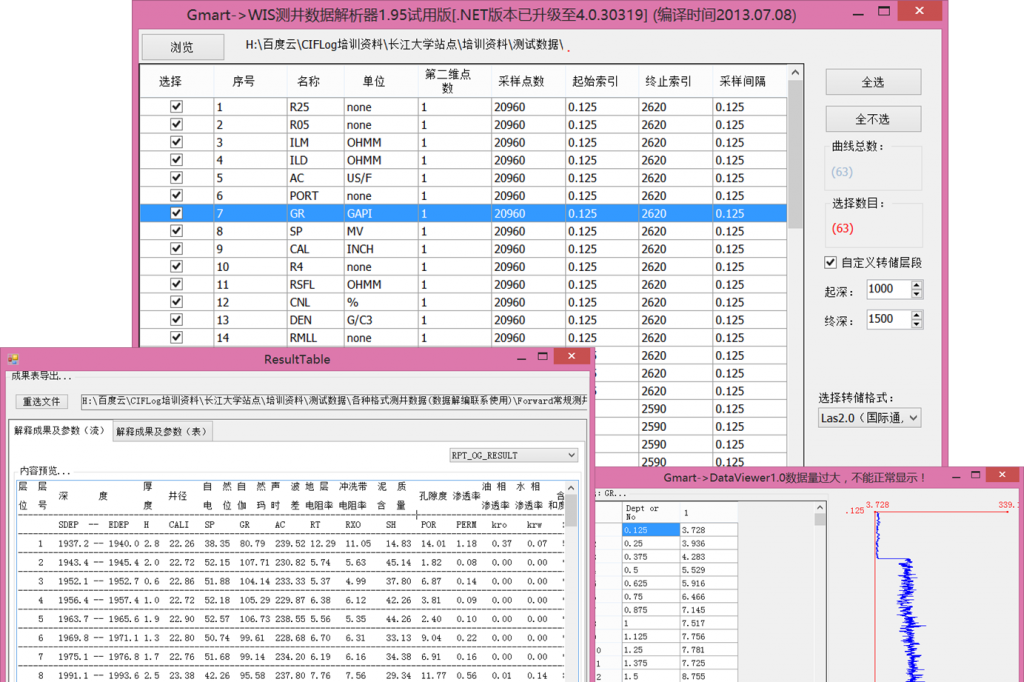
Task: Decrease 终深 end depth with down arrow
Action: (x=917, y=324)
